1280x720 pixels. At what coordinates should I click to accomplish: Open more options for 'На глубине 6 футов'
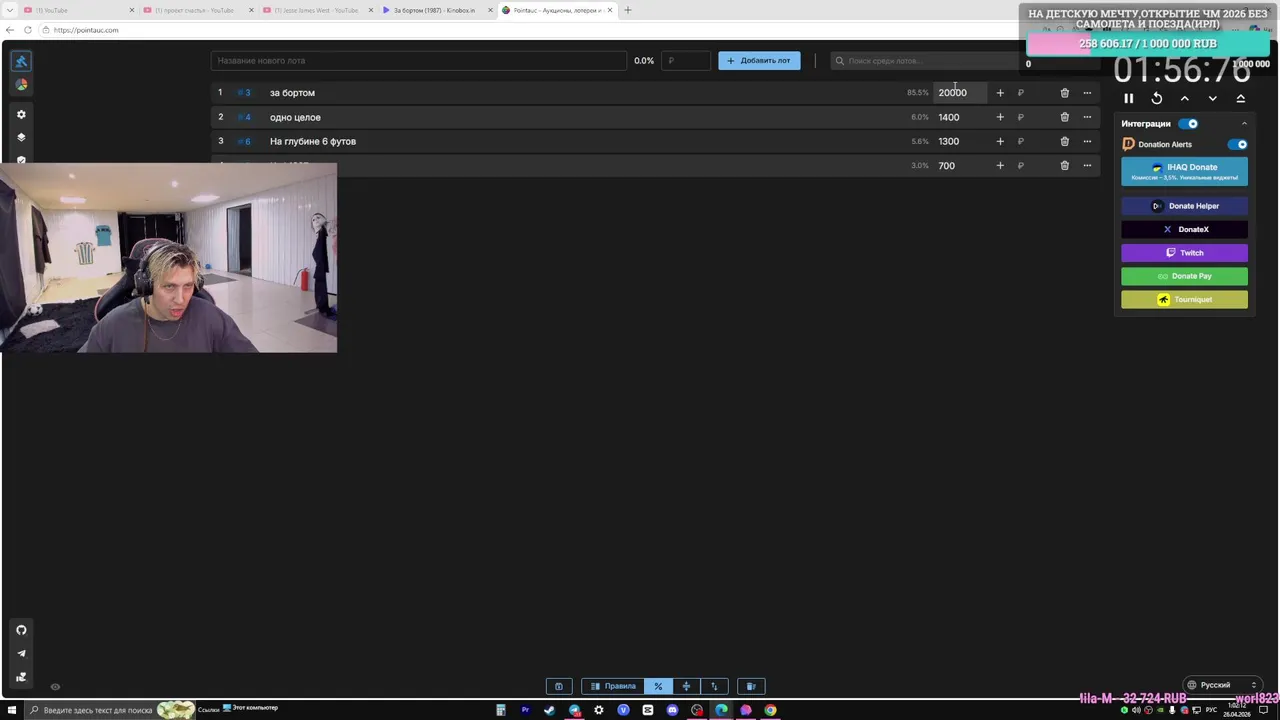pos(1087,141)
